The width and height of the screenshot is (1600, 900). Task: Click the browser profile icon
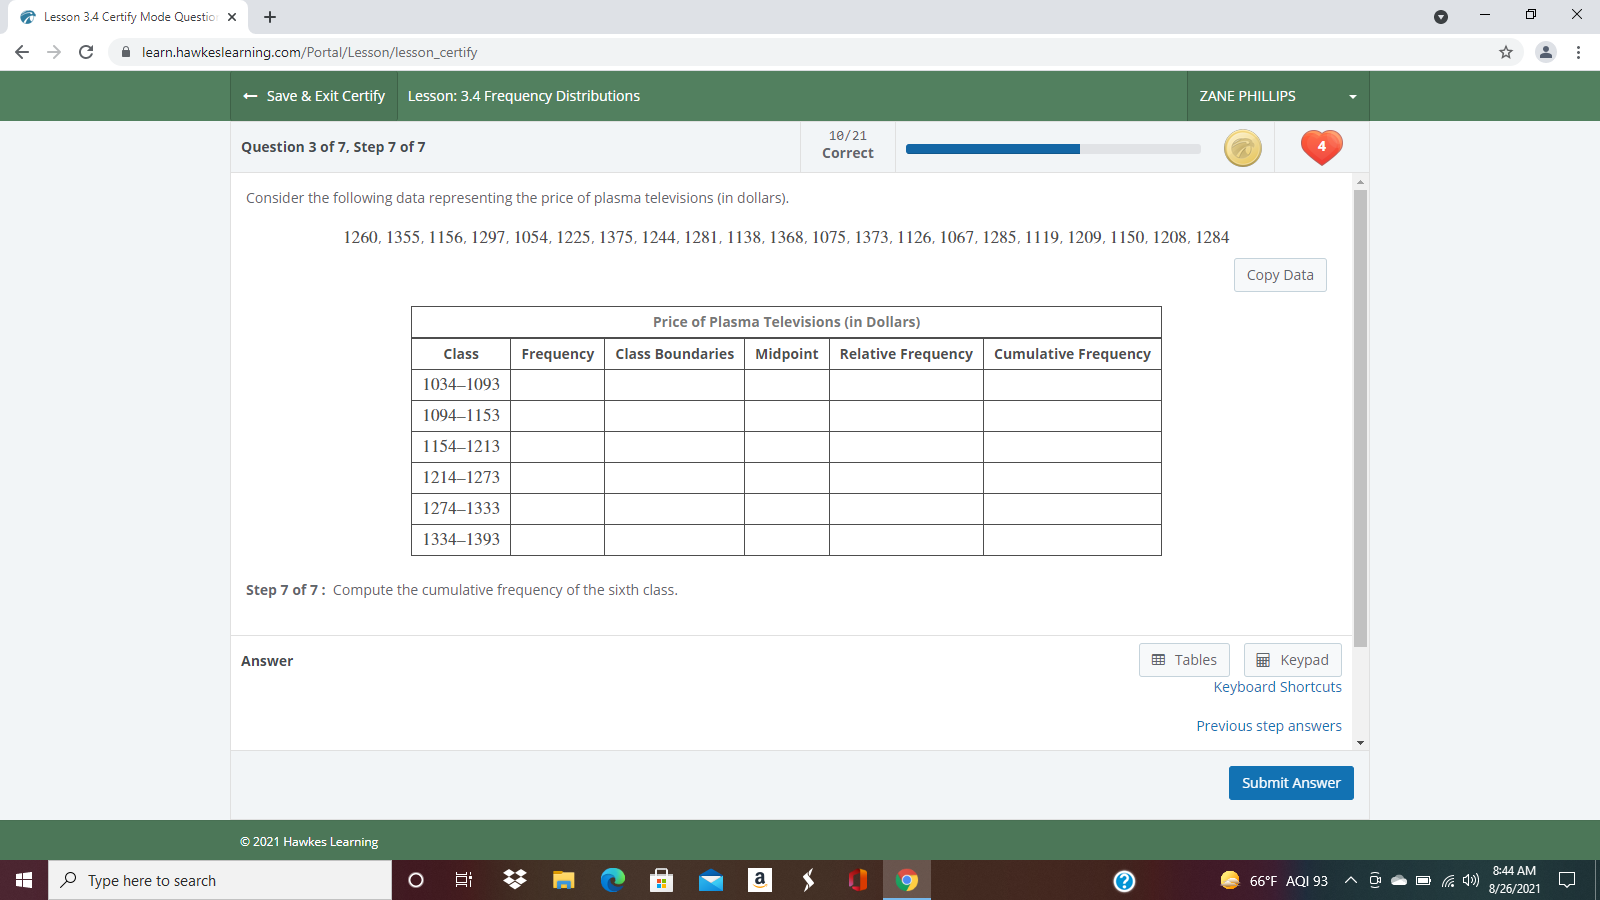click(x=1545, y=52)
